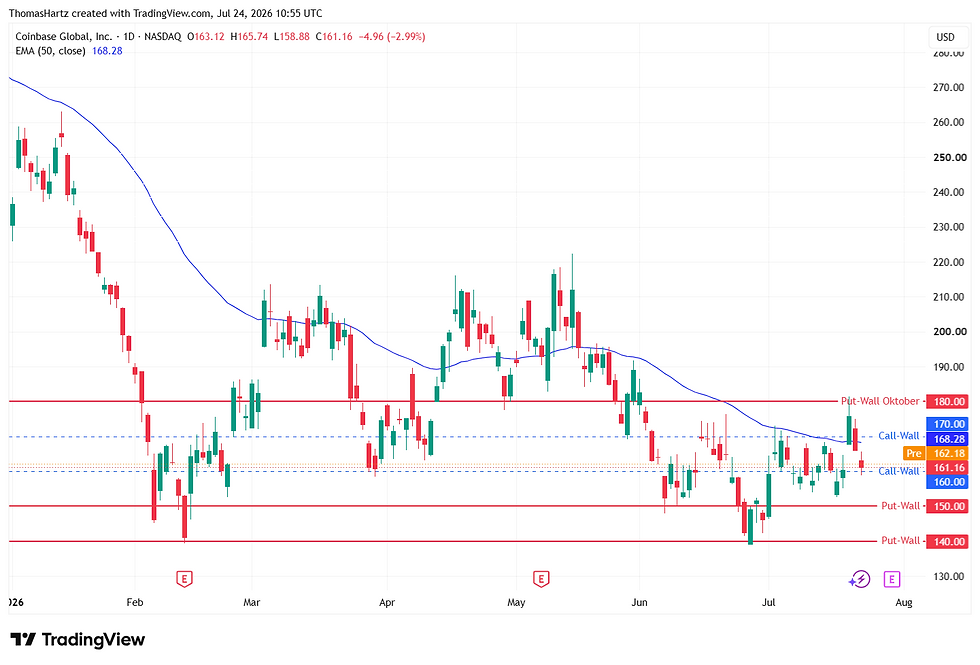Image resolution: width=980 pixels, height=665 pixels.
Task: Click the Call-Wall label on the 160.00 line
Action: point(899,471)
